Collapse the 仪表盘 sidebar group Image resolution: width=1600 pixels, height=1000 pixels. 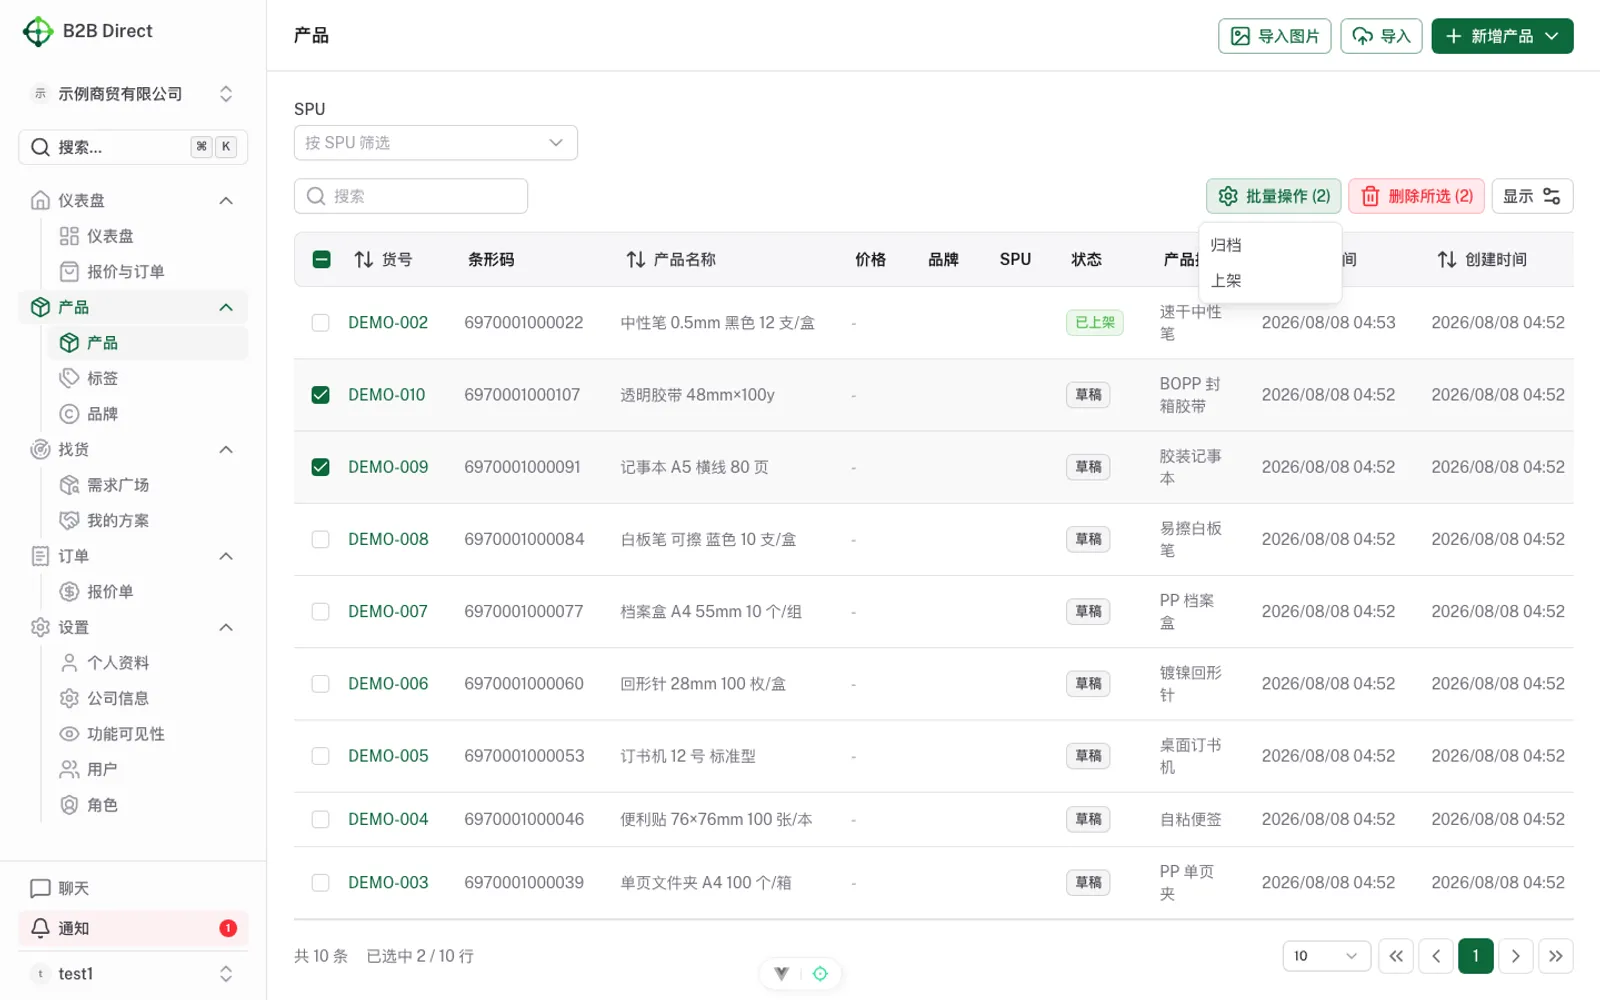(226, 201)
